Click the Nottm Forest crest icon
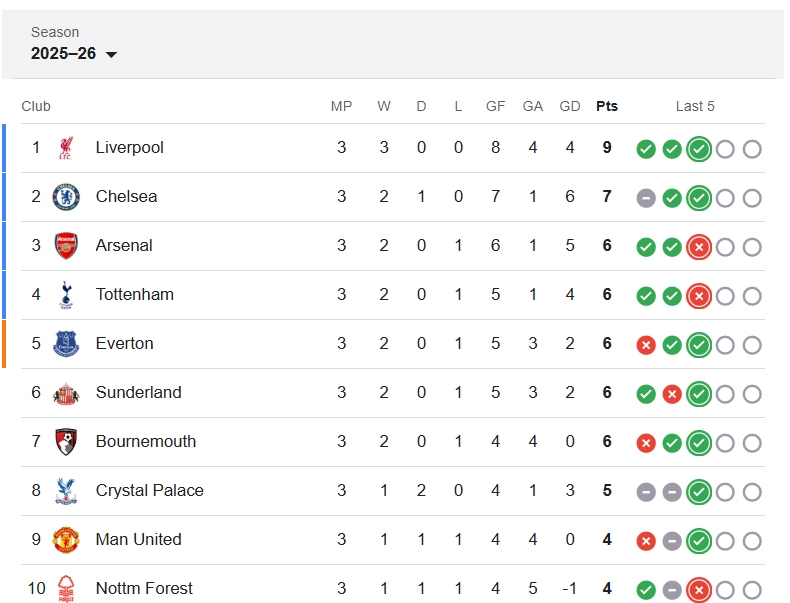 point(66,588)
